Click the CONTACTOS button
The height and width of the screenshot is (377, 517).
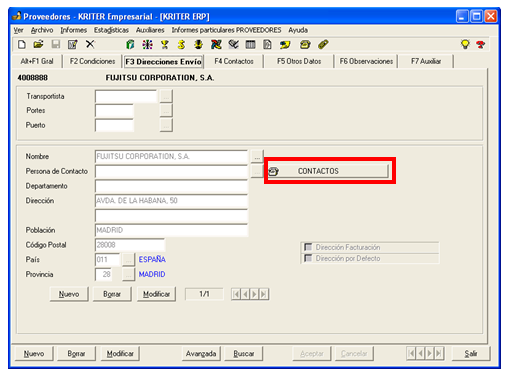click(x=328, y=171)
